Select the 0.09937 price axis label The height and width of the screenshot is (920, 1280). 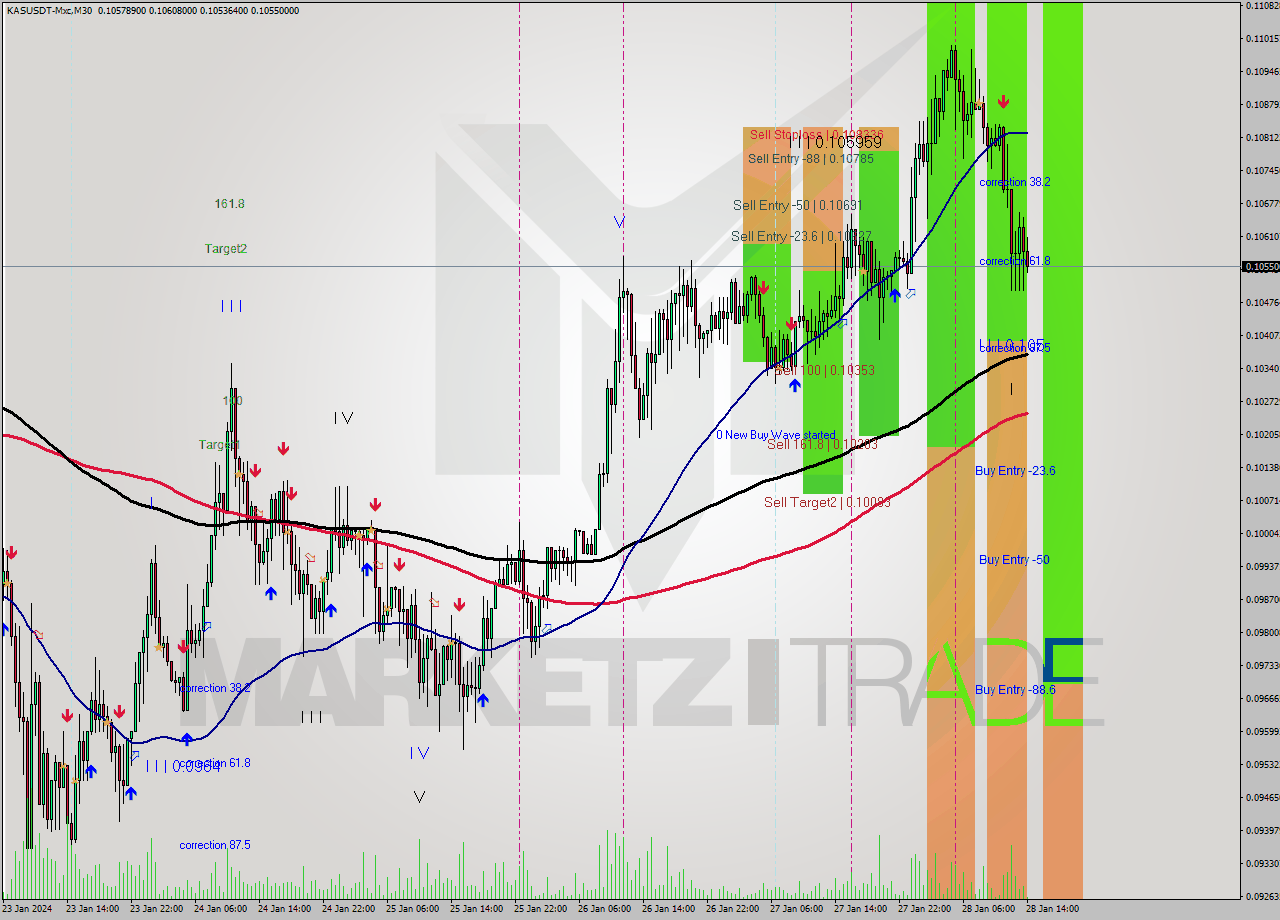tap(1261, 567)
